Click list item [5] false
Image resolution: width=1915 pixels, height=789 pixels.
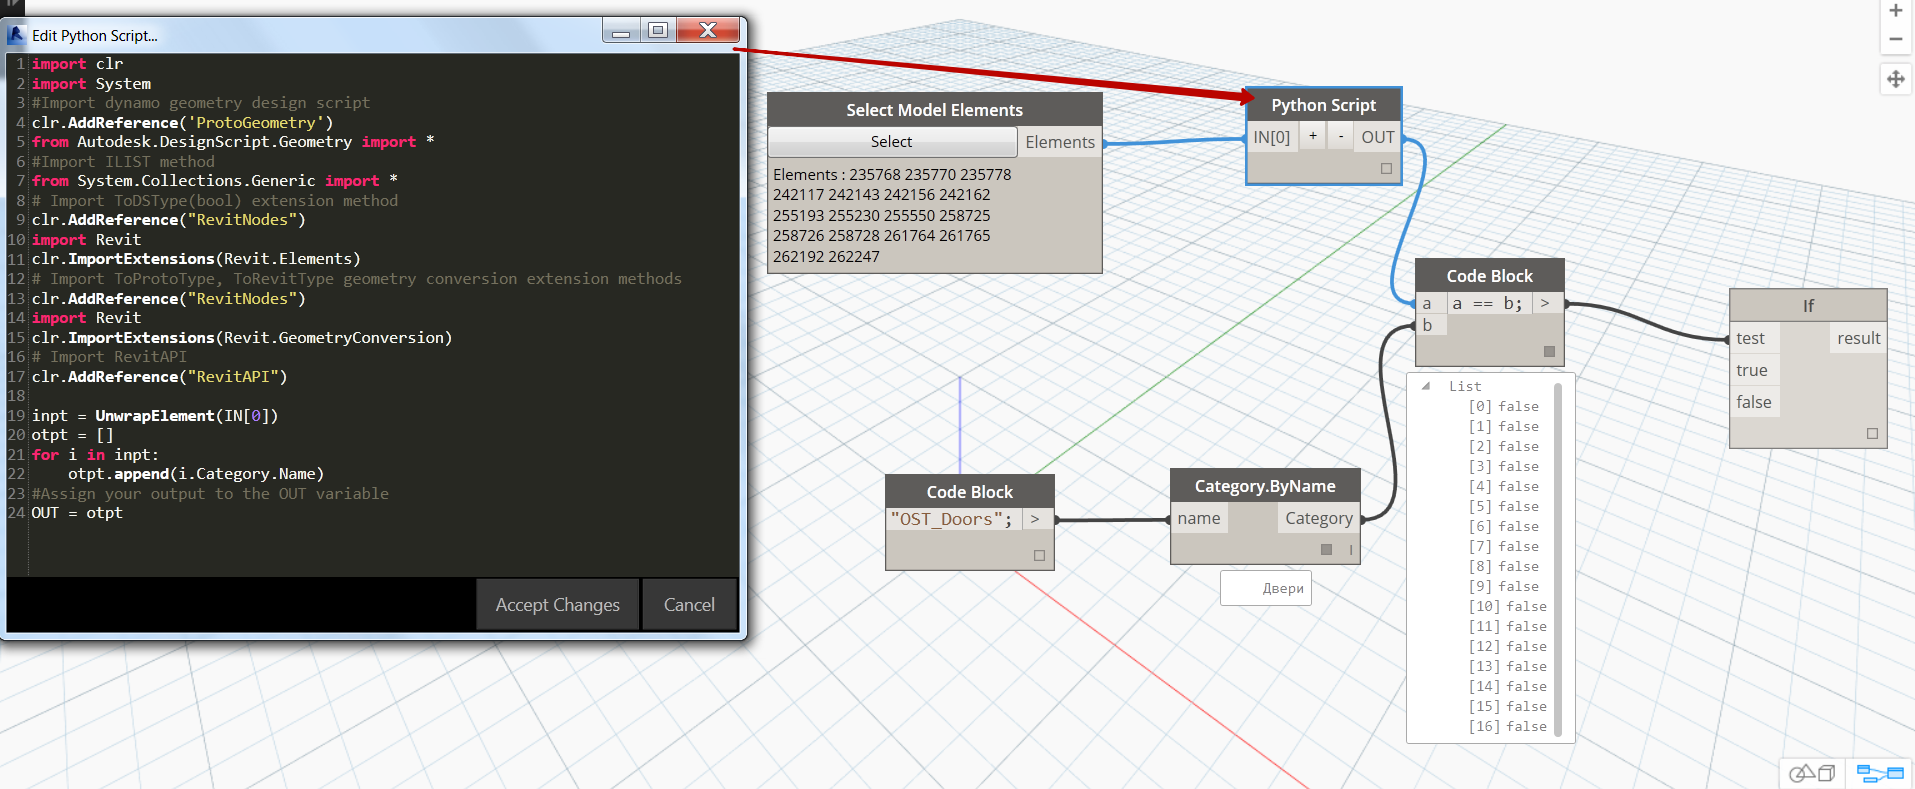[1503, 506]
